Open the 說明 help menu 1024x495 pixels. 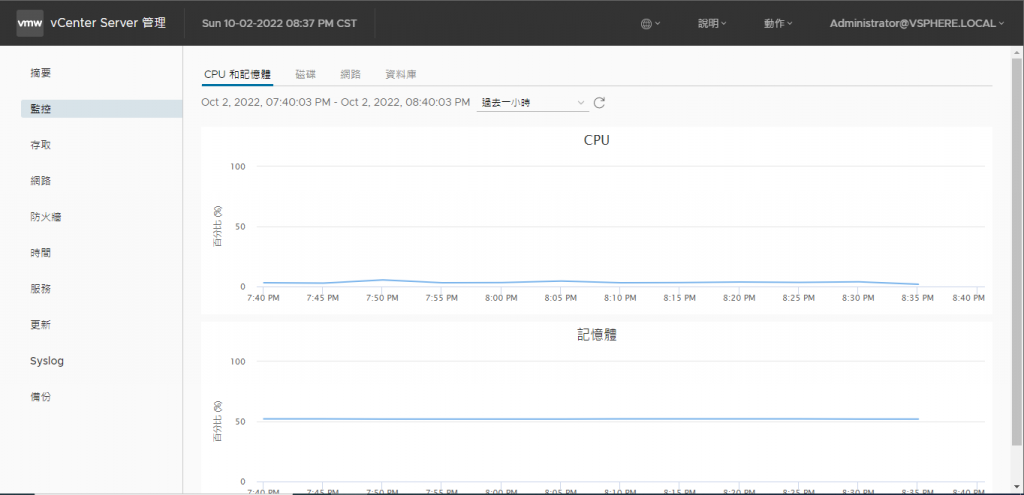(712, 24)
